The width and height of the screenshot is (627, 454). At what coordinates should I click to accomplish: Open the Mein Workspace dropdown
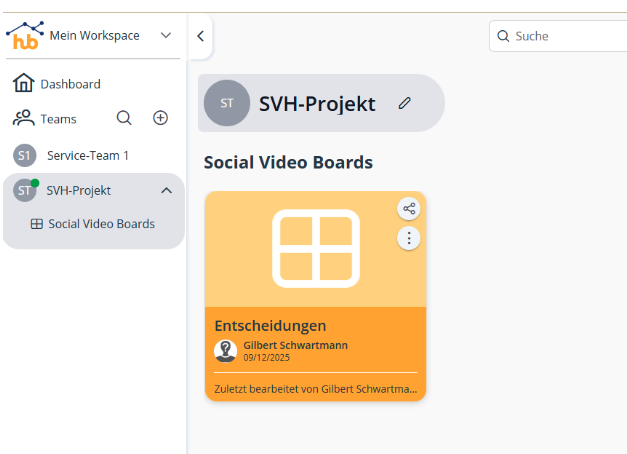coord(166,36)
